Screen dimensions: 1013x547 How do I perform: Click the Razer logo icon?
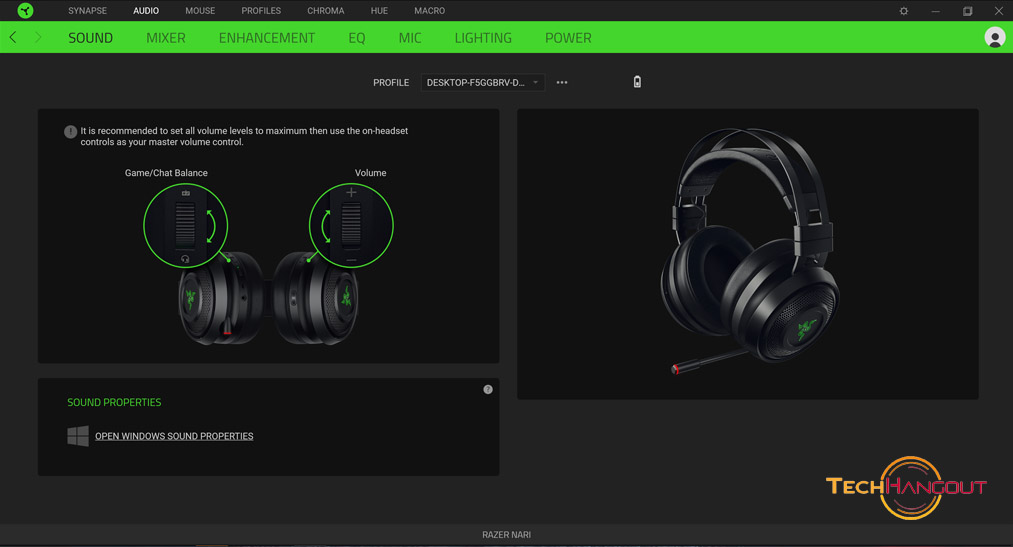(25, 10)
